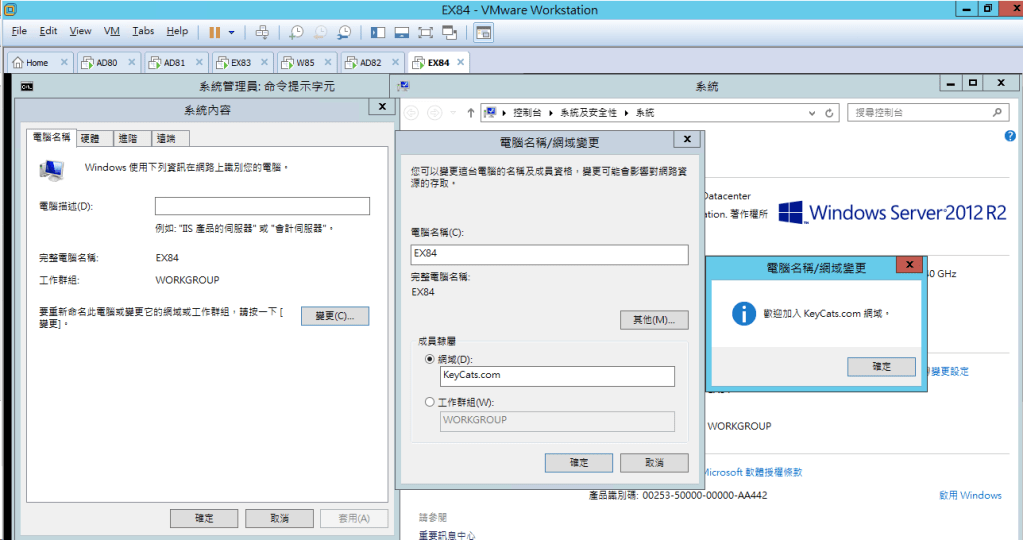Click the Unity mode toolbar icon

coord(450,32)
